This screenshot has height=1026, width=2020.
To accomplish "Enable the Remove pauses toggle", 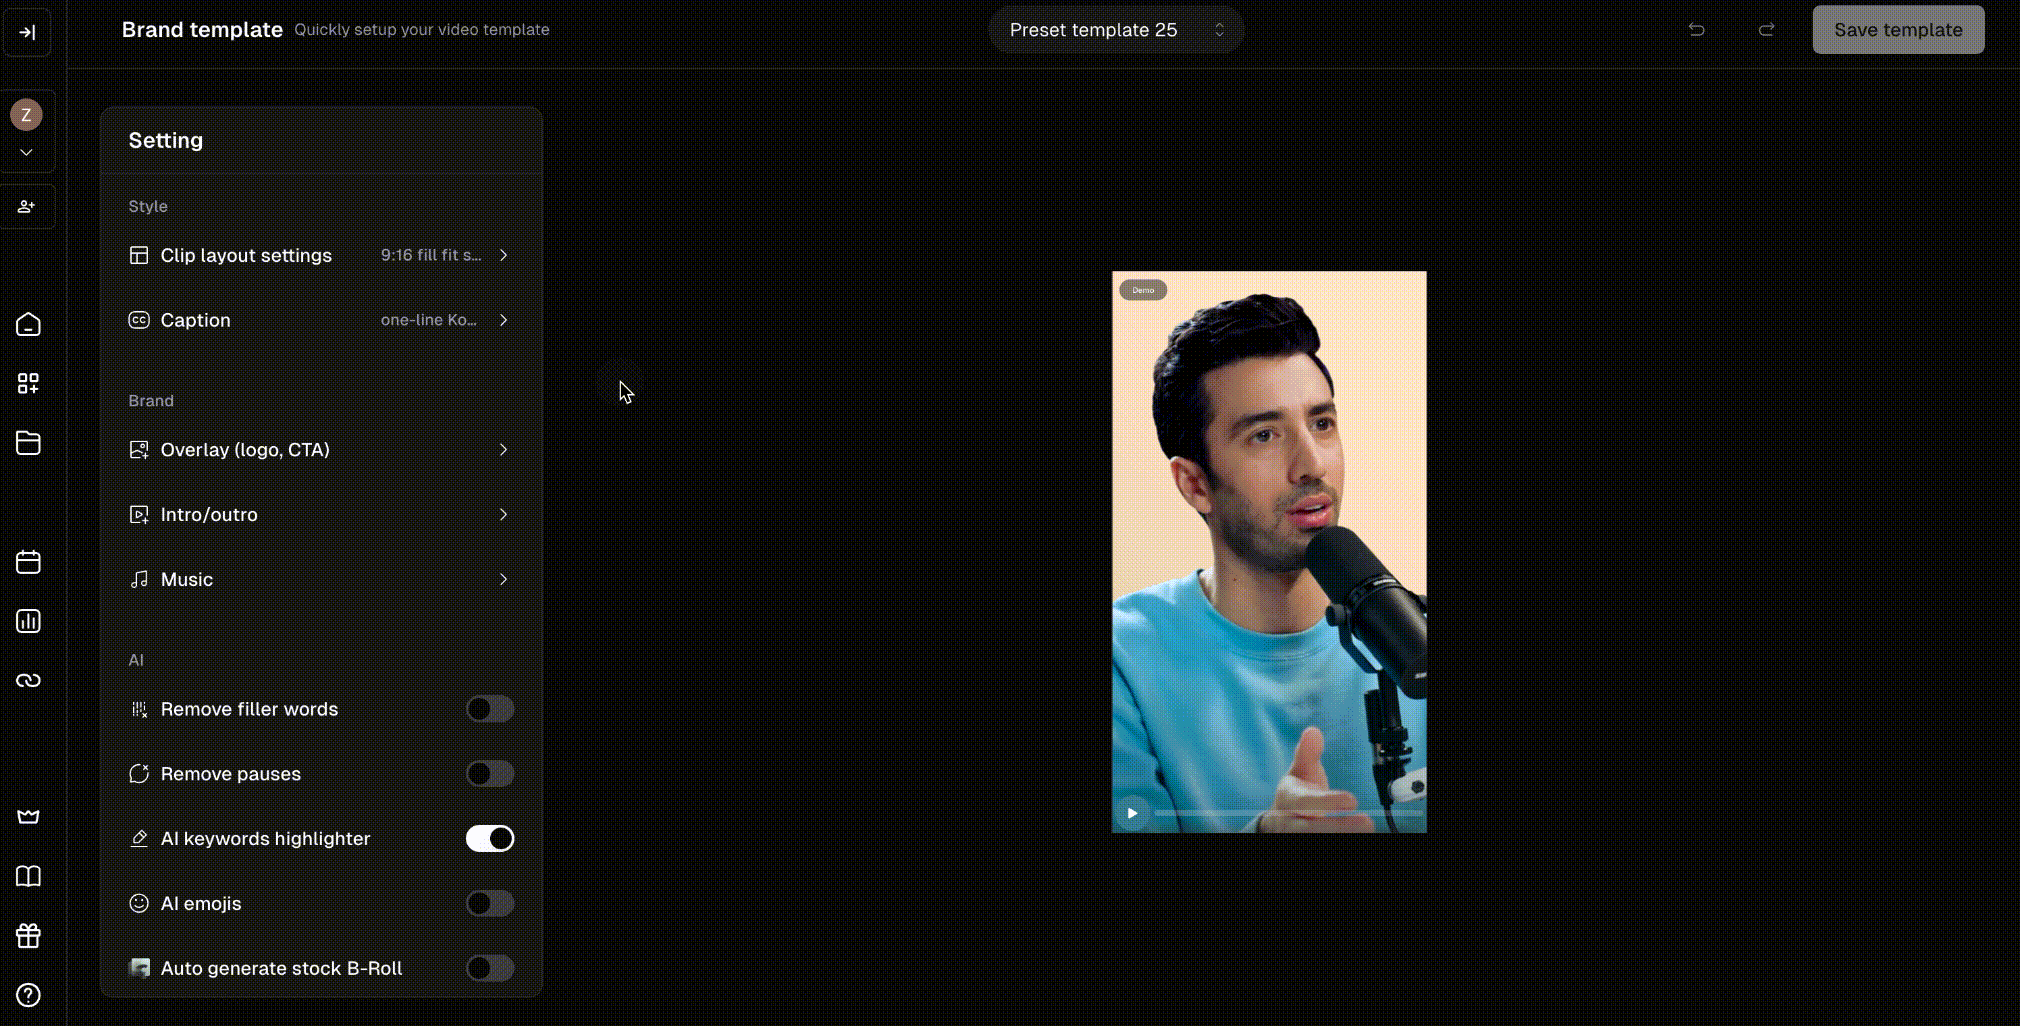I will pyautogui.click(x=490, y=774).
